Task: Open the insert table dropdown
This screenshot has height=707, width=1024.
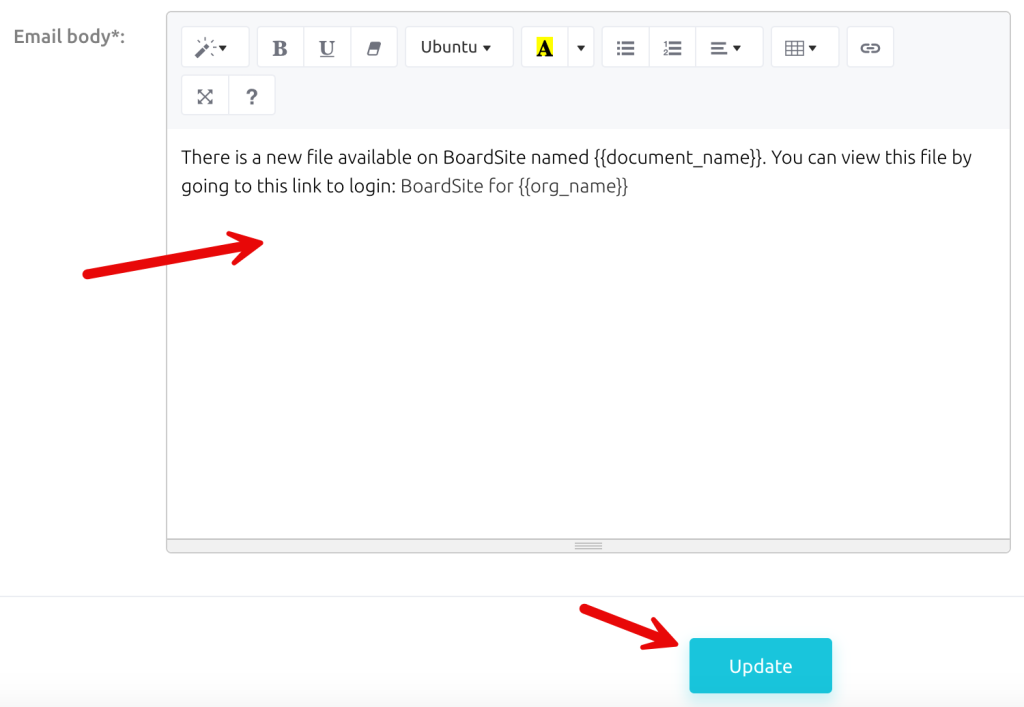Action: [x=805, y=48]
